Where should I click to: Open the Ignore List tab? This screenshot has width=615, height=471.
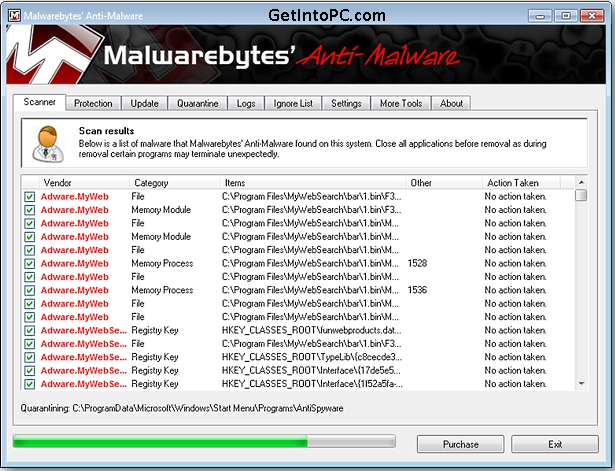[x=293, y=104]
